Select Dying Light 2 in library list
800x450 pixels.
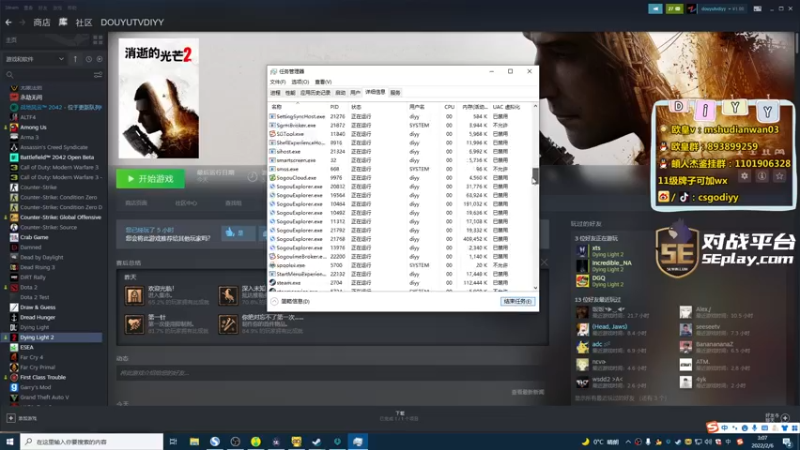pos(54,337)
